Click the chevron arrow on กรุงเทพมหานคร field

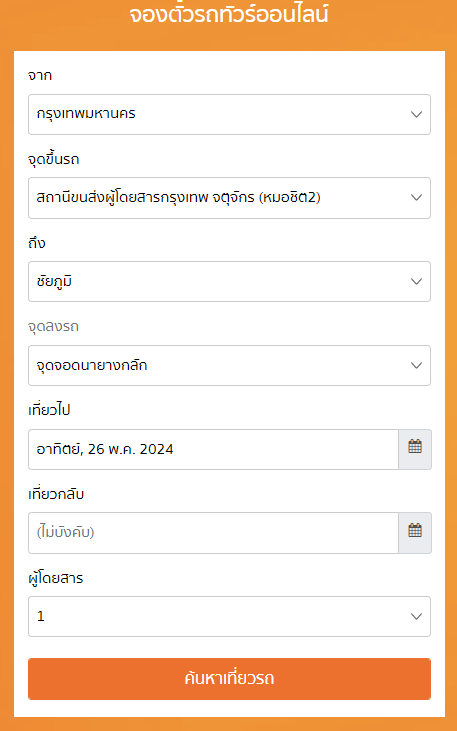(x=416, y=115)
